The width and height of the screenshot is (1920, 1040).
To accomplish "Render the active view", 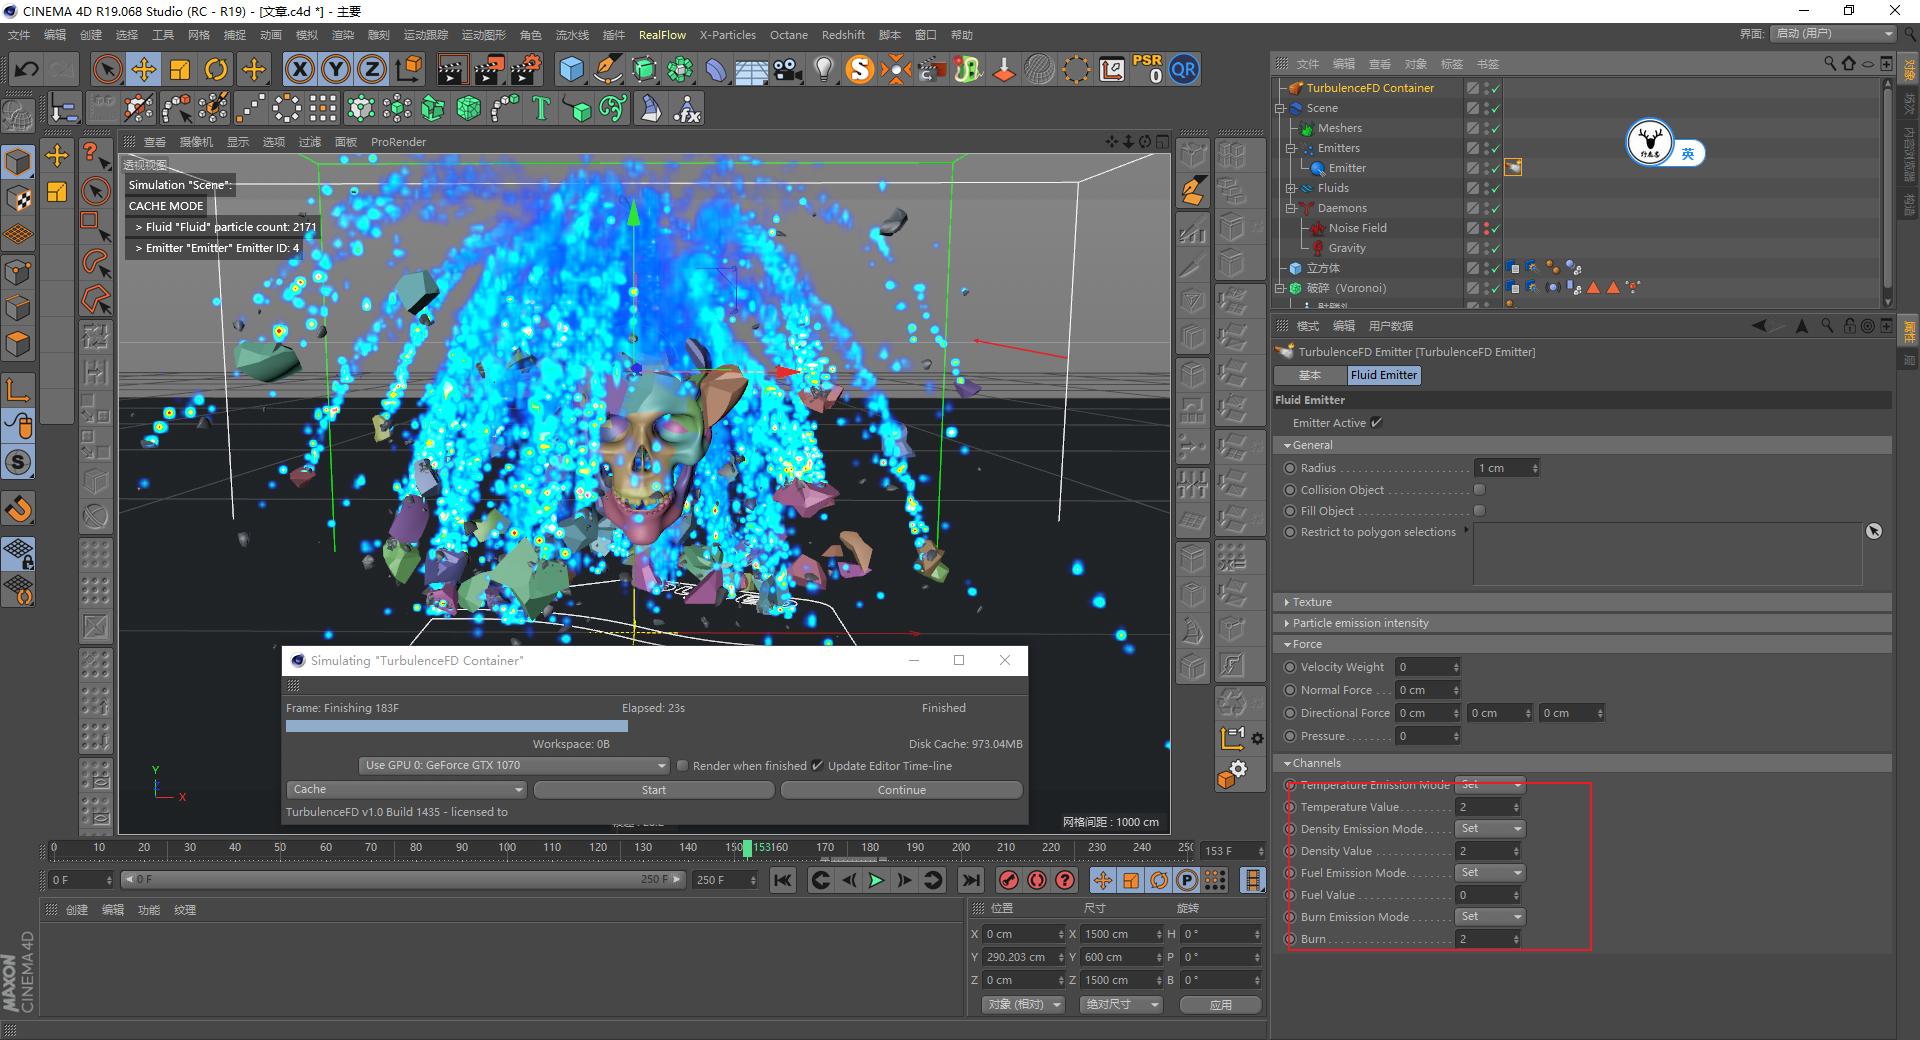I will click(452, 69).
